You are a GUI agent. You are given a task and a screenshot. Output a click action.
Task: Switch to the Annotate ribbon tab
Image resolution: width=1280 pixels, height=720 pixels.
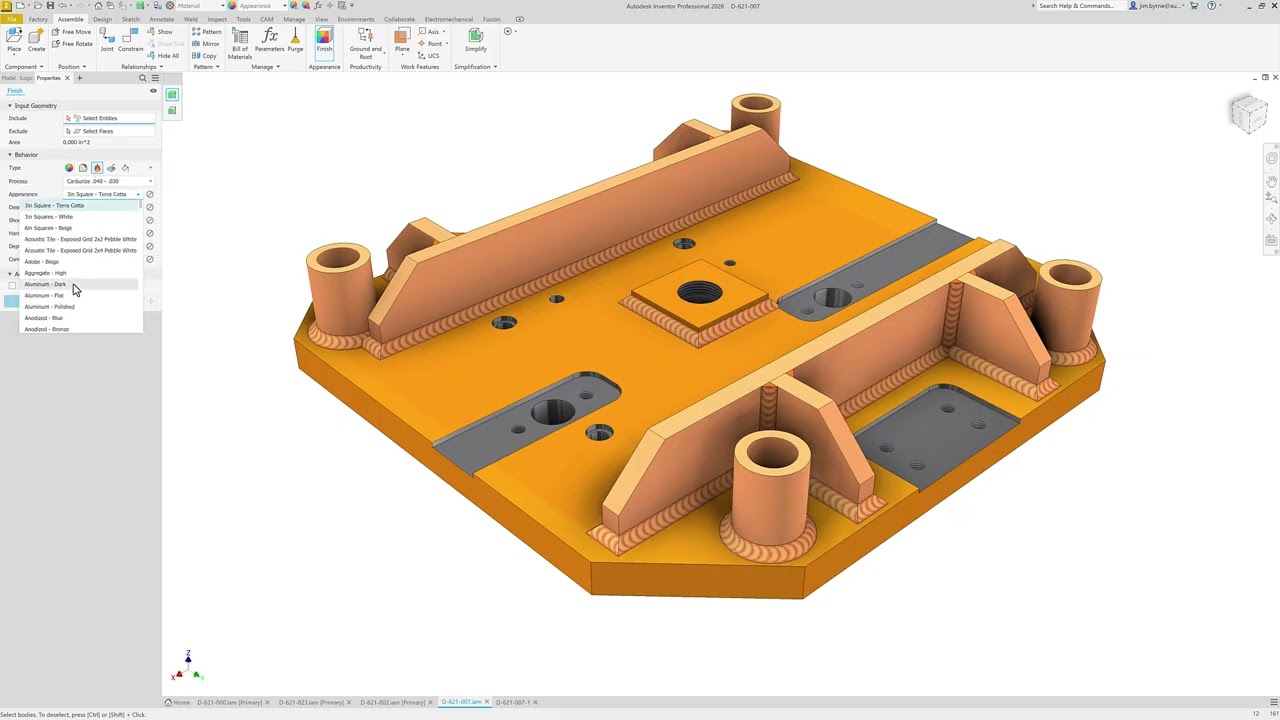161,19
